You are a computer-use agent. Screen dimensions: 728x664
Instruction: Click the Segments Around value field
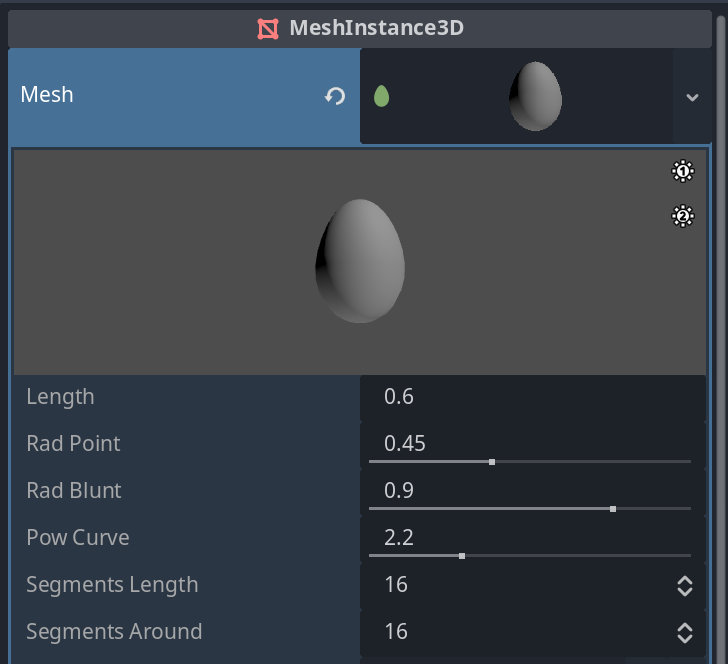point(520,632)
